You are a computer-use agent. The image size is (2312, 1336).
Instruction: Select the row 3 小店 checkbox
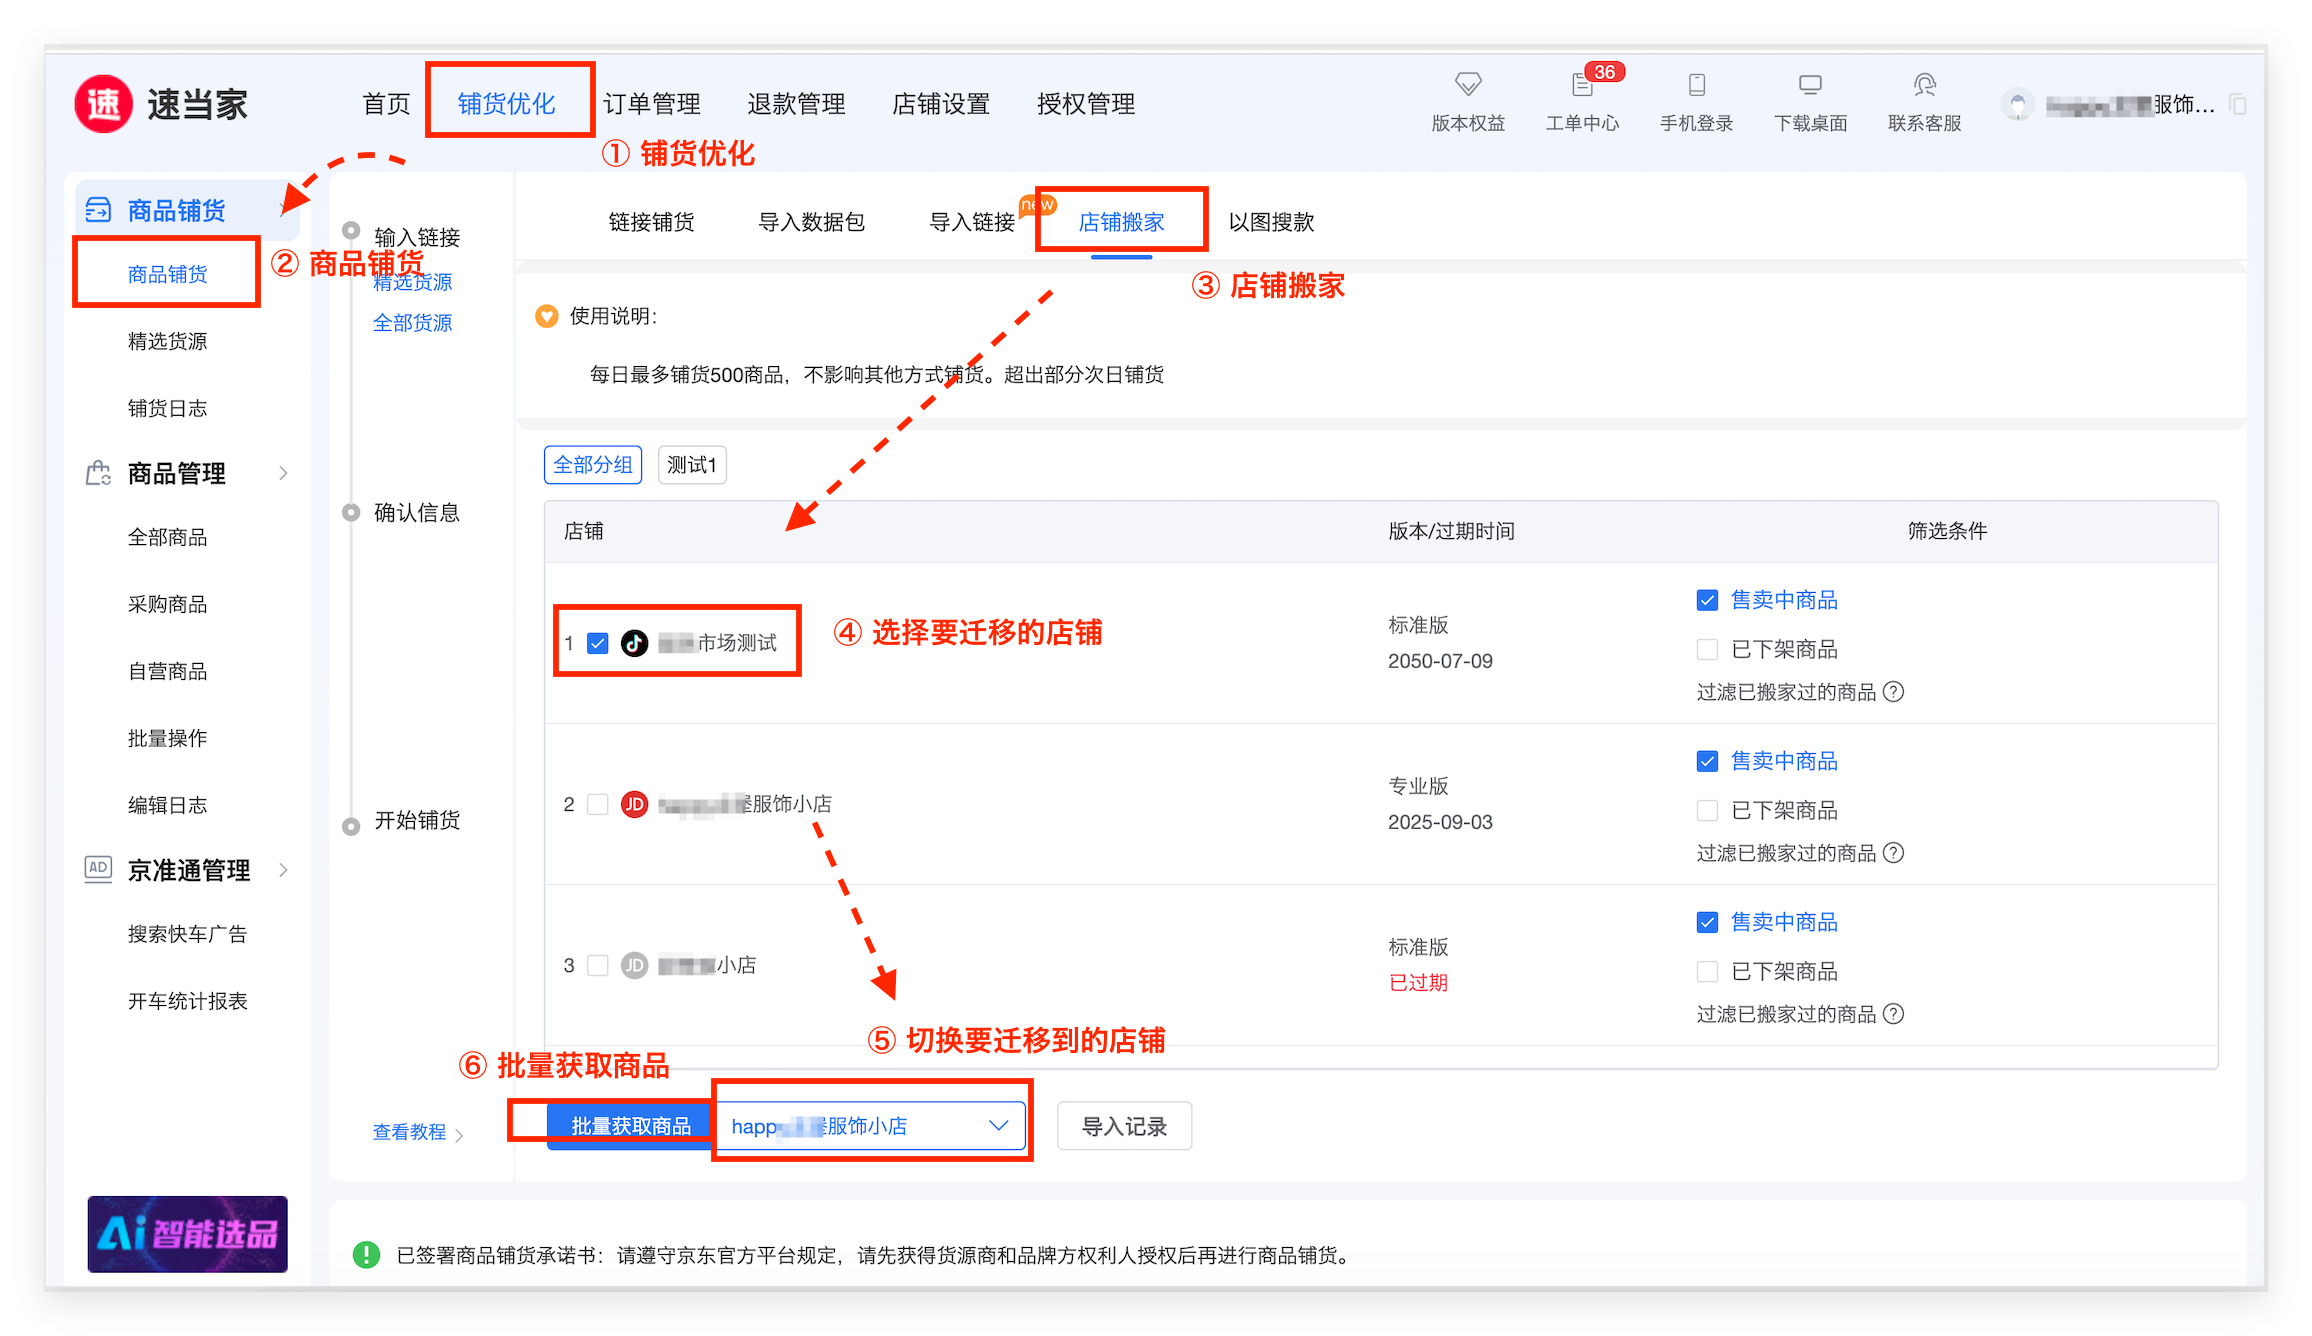pos(598,965)
